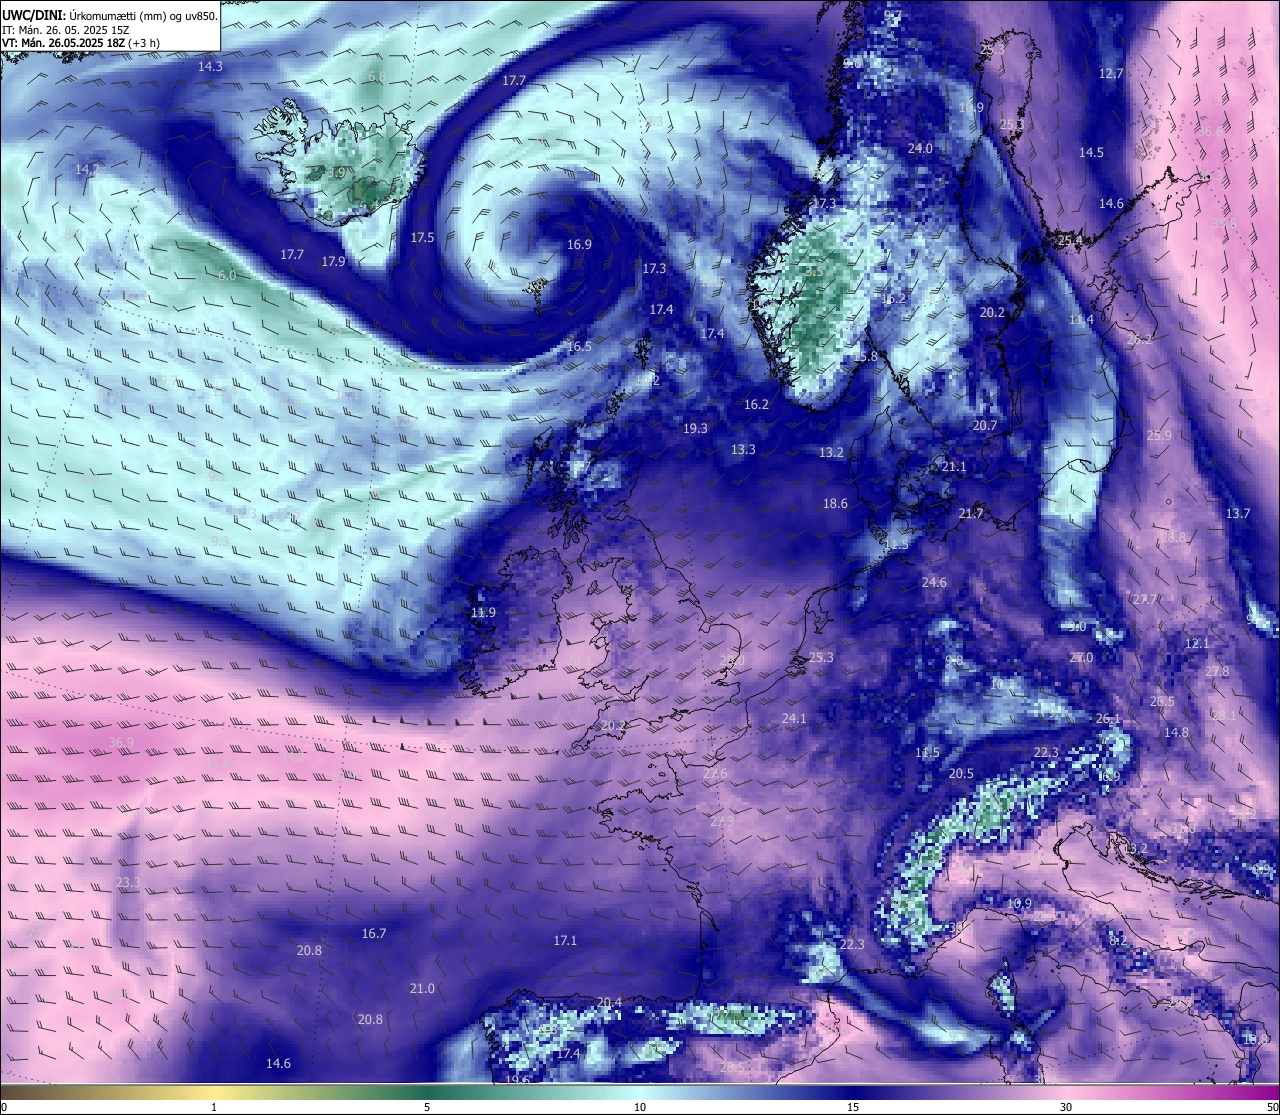
Task: Click the 20.7 value label
Action: click(x=985, y=425)
